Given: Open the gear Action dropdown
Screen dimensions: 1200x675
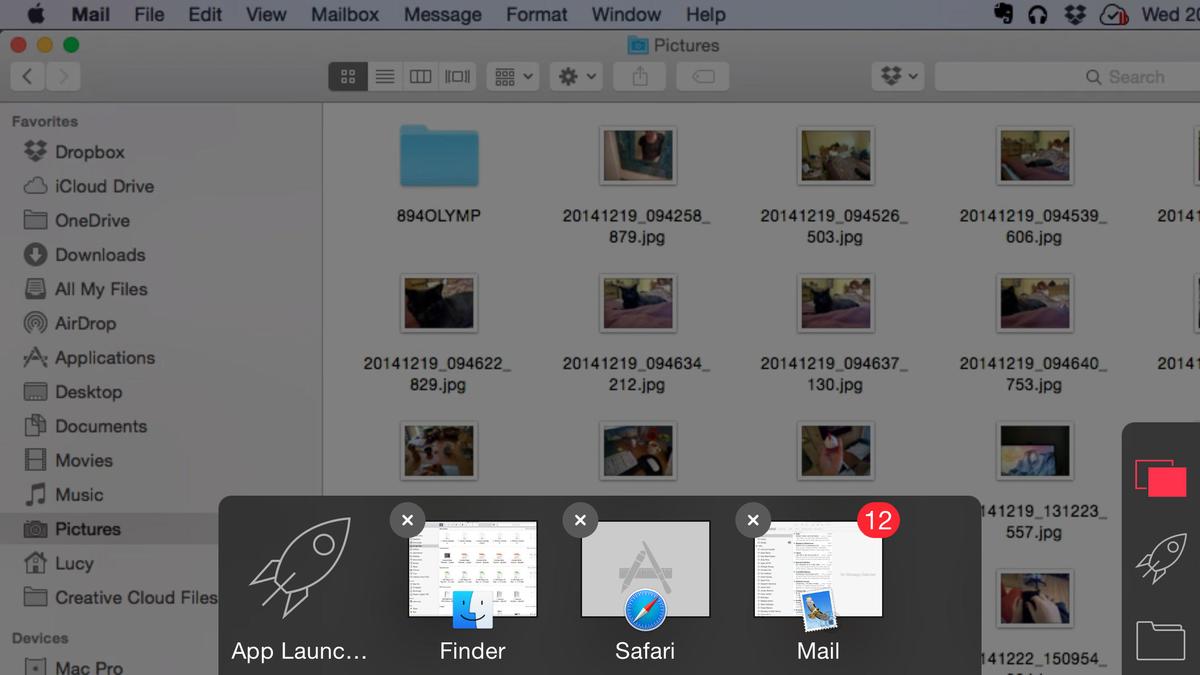Looking at the screenshot, I should tap(576, 76).
